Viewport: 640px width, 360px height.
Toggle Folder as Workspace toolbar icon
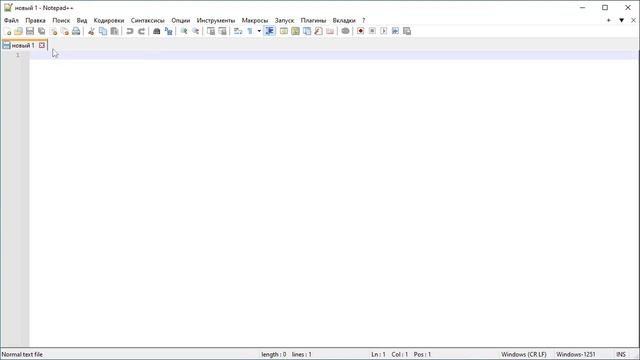point(330,31)
